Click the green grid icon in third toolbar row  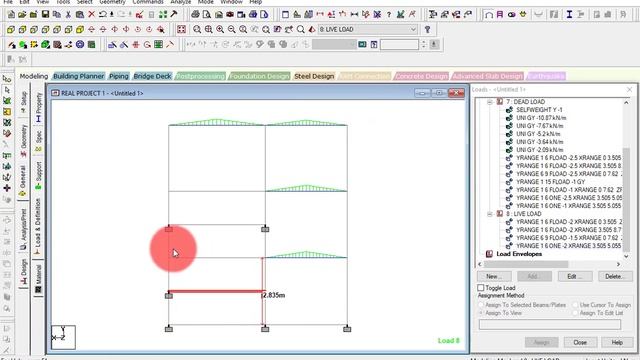click(158, 44)
